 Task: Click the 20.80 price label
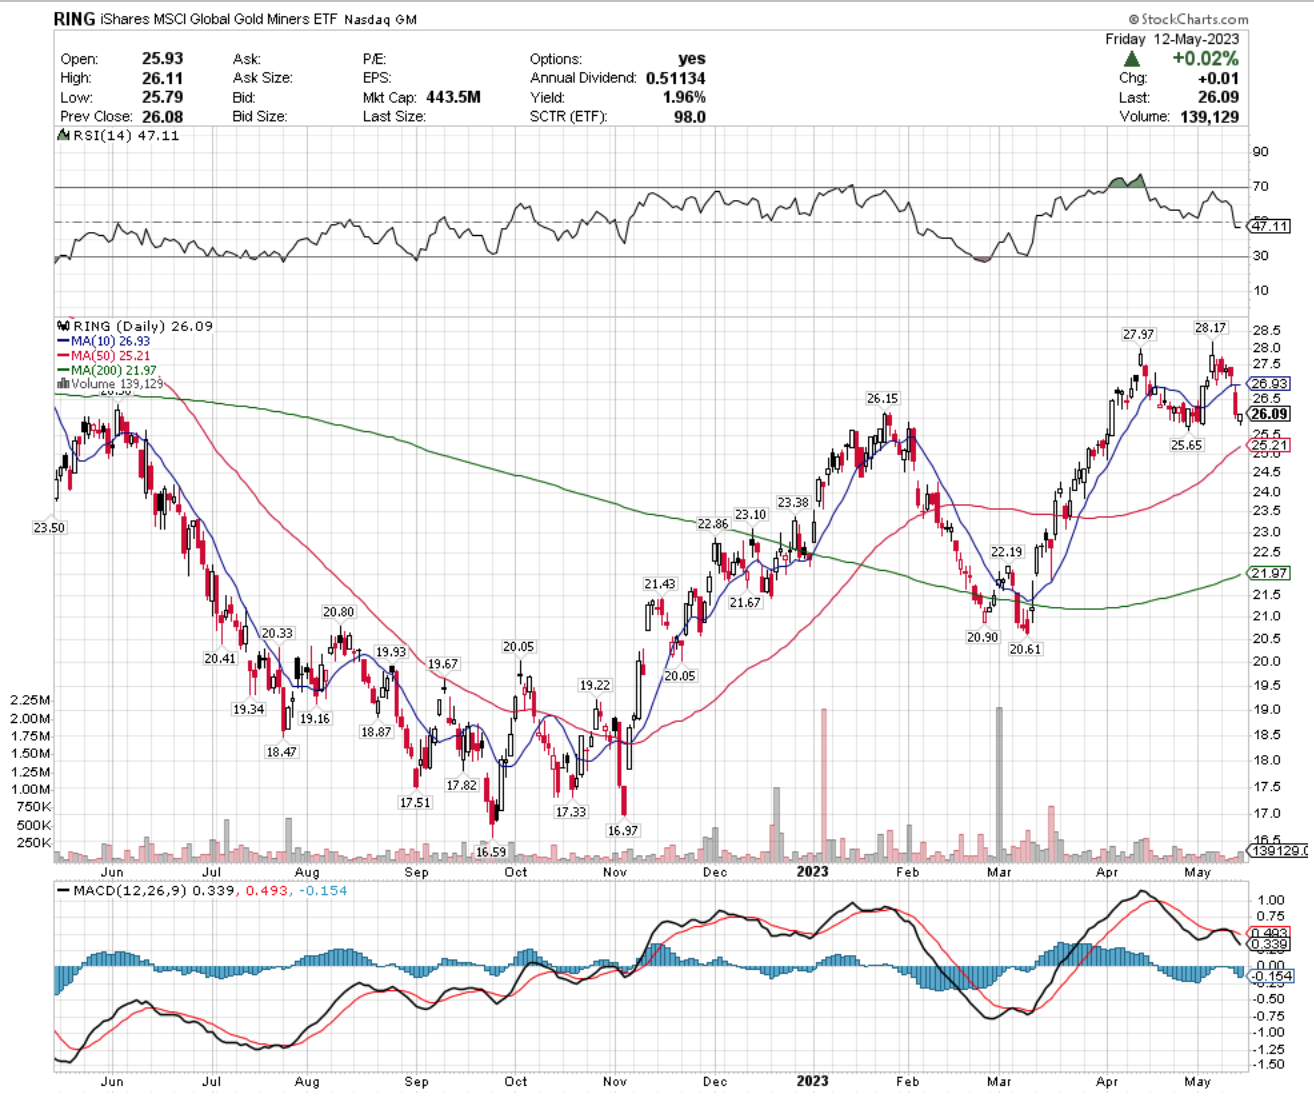coord(338,612)
